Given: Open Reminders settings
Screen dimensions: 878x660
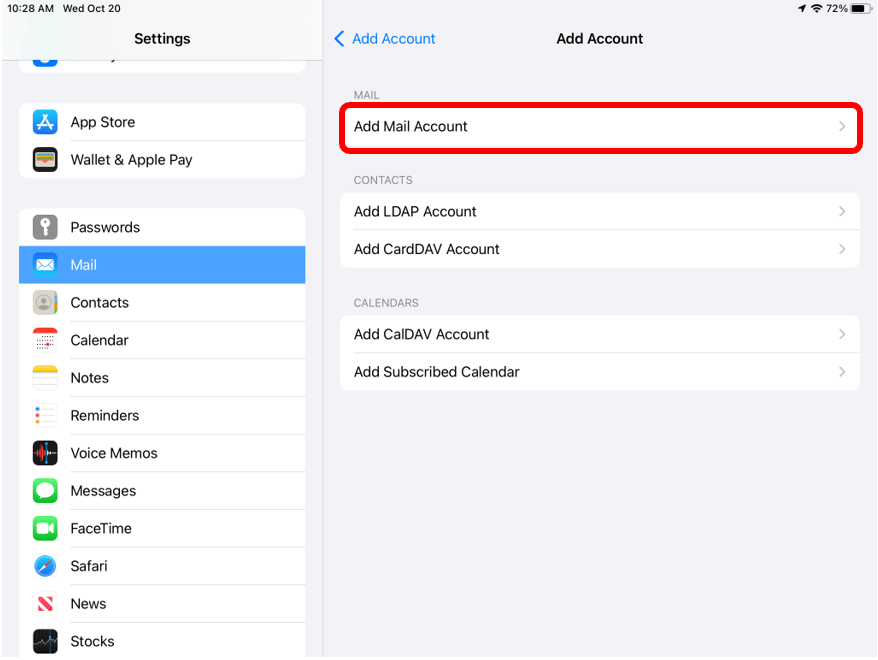Looking at the screenshot, I should tap(162, 415).
